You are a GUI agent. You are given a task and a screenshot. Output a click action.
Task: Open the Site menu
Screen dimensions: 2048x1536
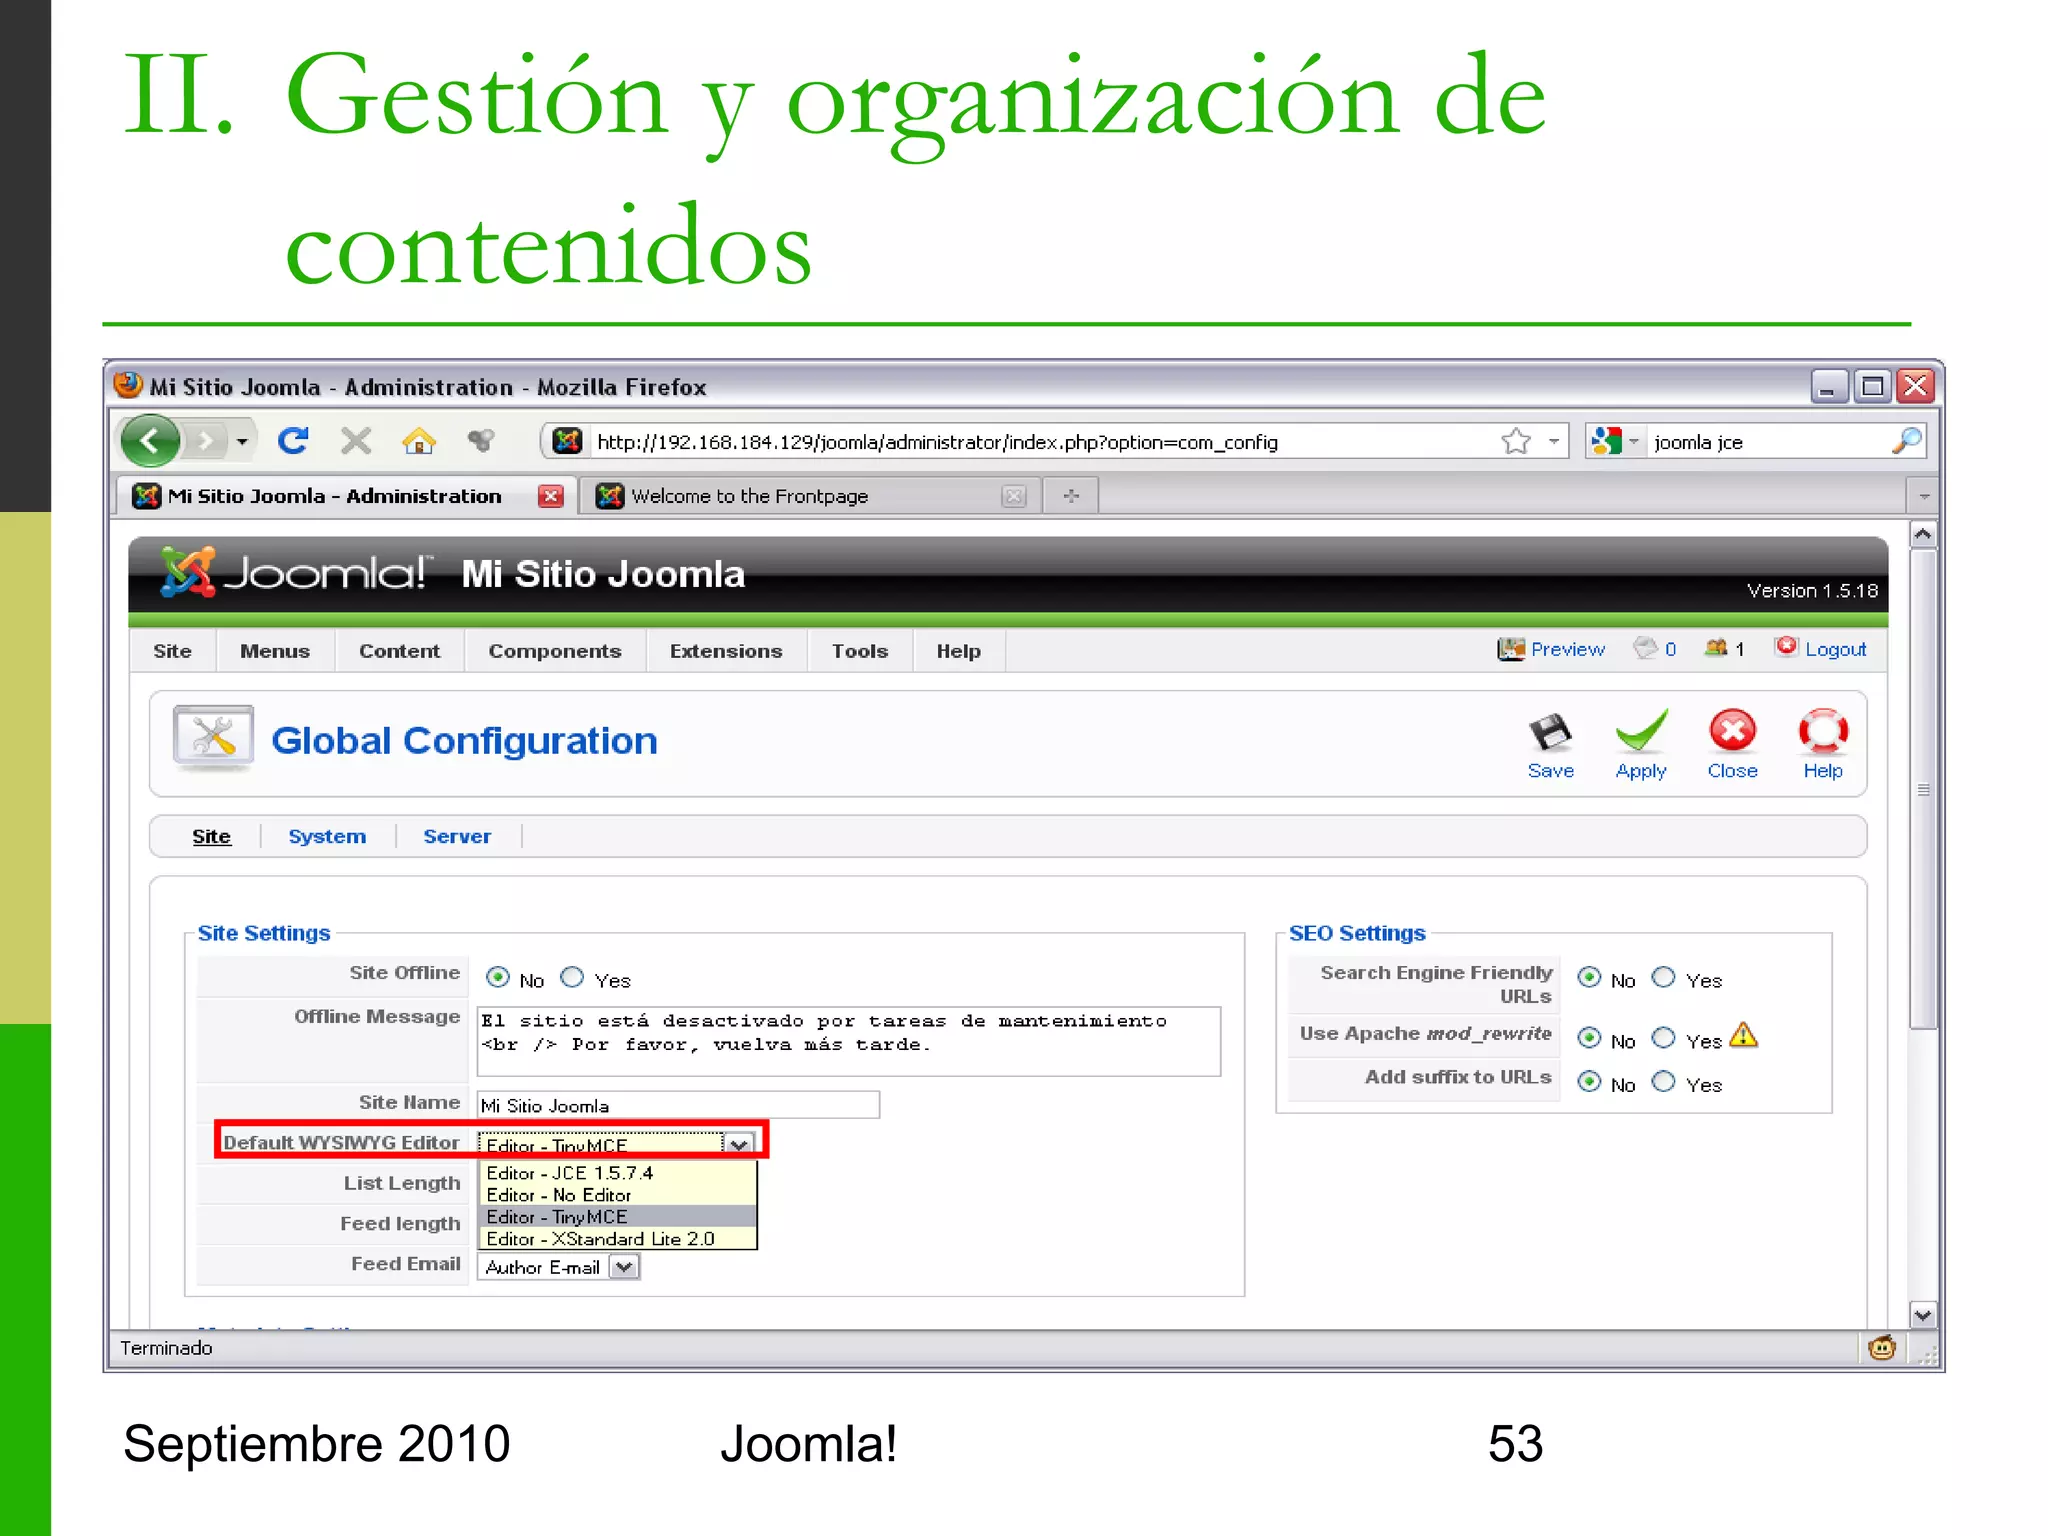[172, 651]
